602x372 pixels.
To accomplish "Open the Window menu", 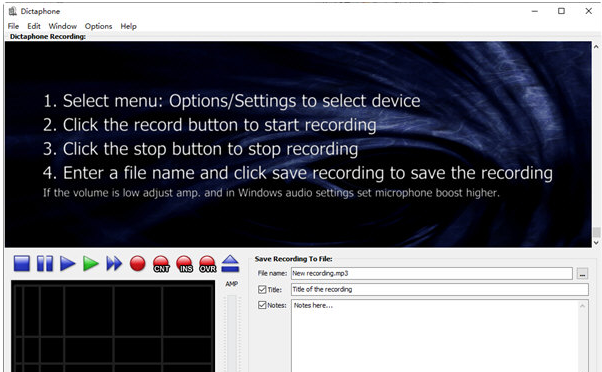I will 63,26.
